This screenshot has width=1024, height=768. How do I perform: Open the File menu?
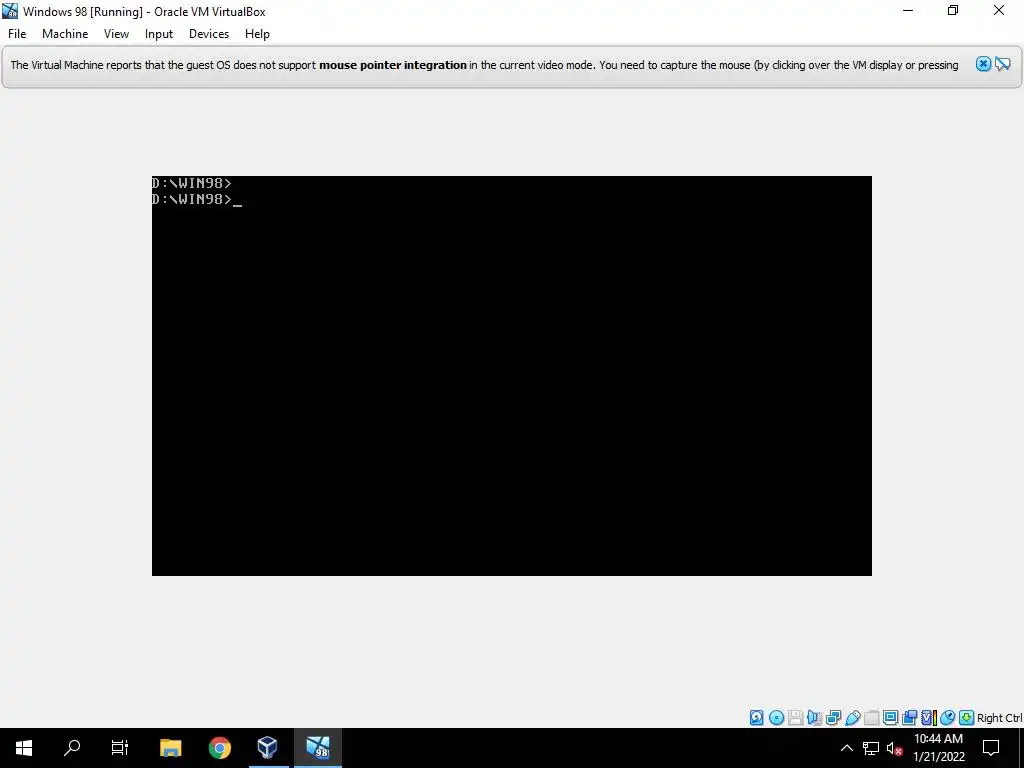[x=17, y=34]
